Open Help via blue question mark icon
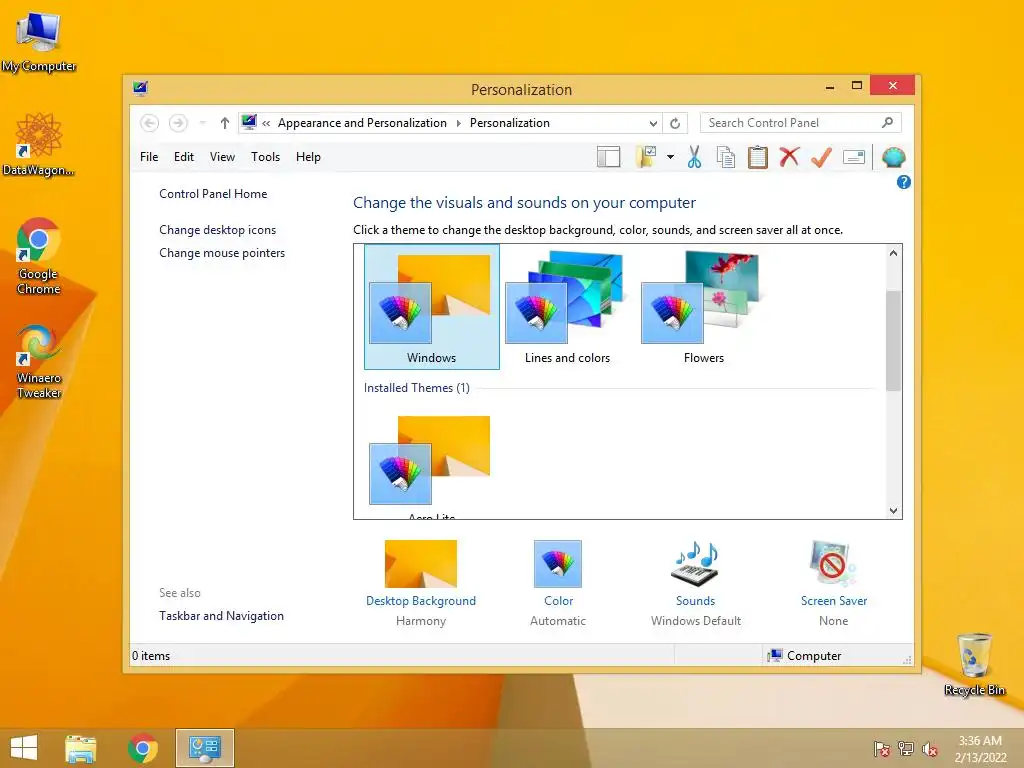The height and width of the screenshot is (768, 1024). [903, 182]
